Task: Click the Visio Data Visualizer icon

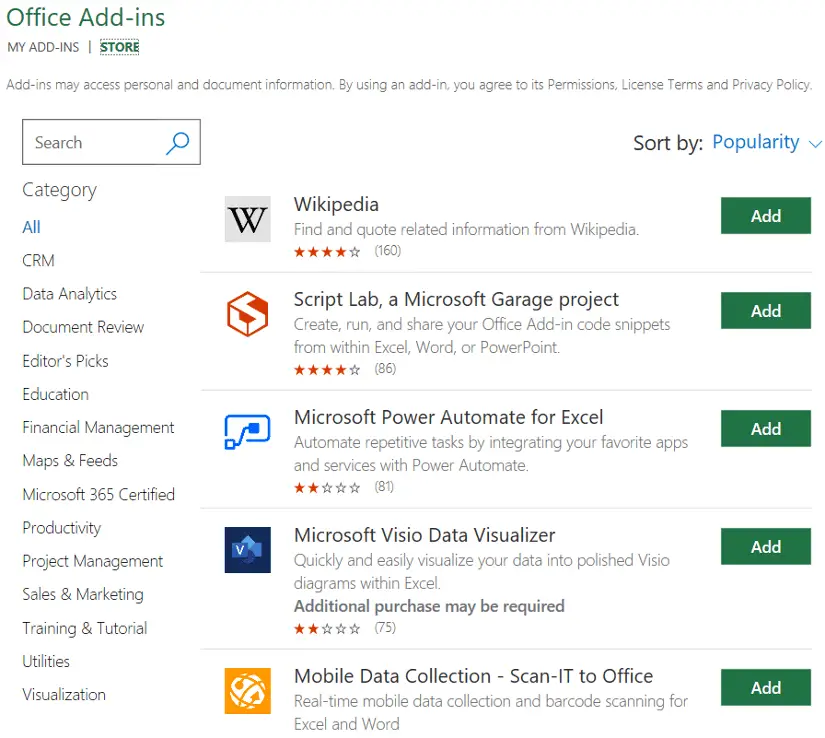Action: [x=247, y=550]
